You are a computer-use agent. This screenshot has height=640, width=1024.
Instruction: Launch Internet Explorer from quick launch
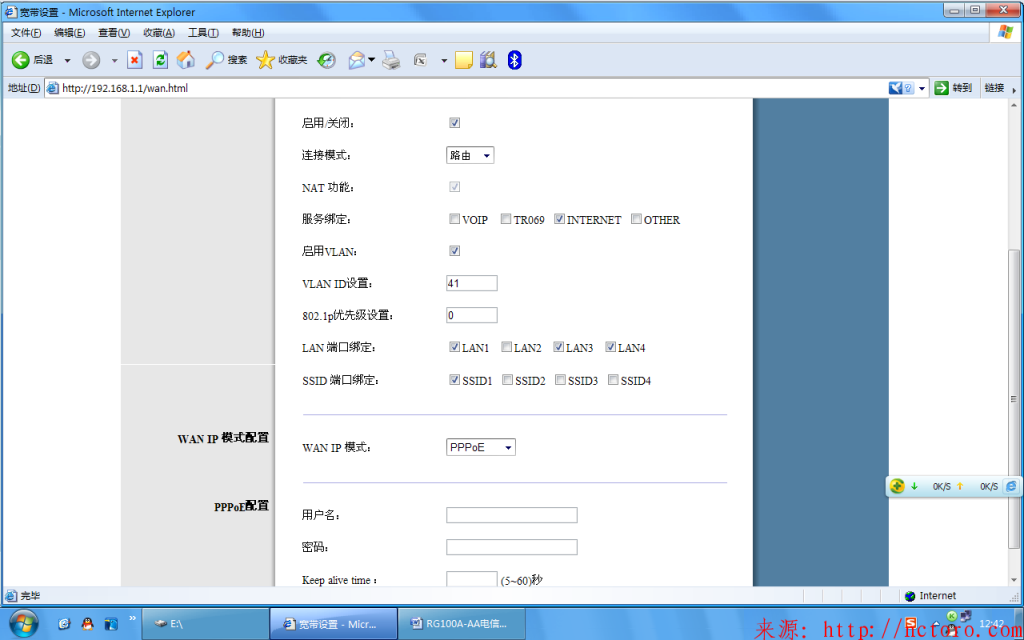(x=64, y=624)
